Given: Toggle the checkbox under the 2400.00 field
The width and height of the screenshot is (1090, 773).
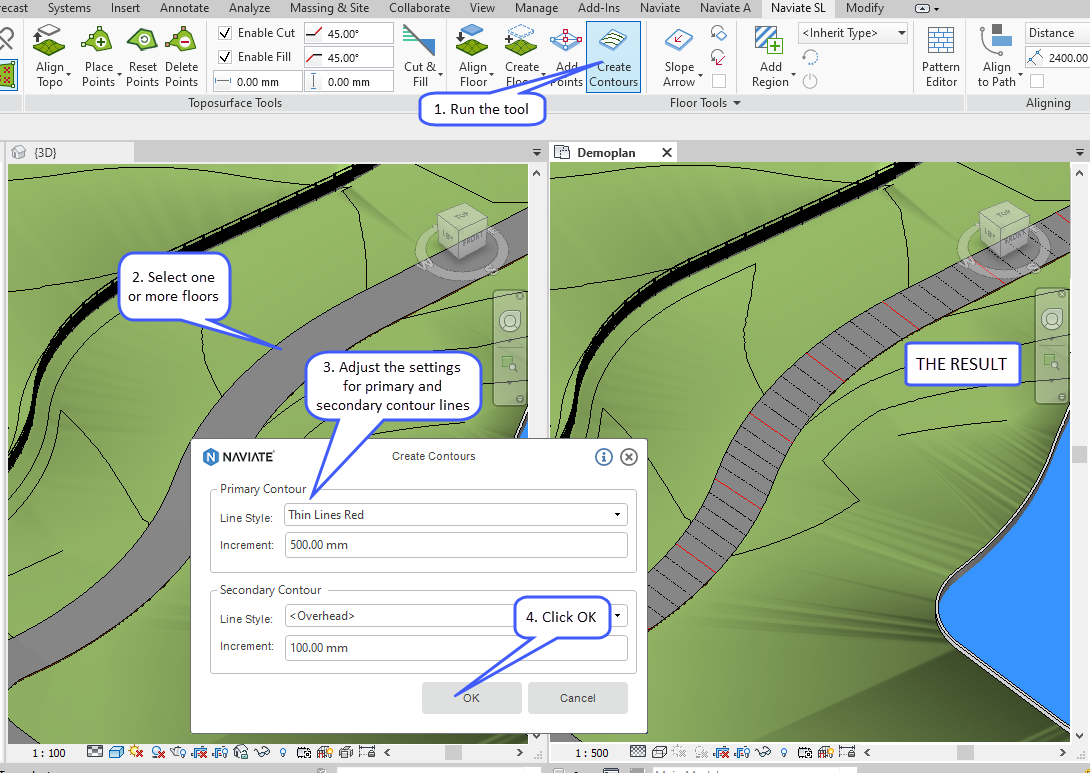Looking at the screenshot, I should tap(1036, 81).
